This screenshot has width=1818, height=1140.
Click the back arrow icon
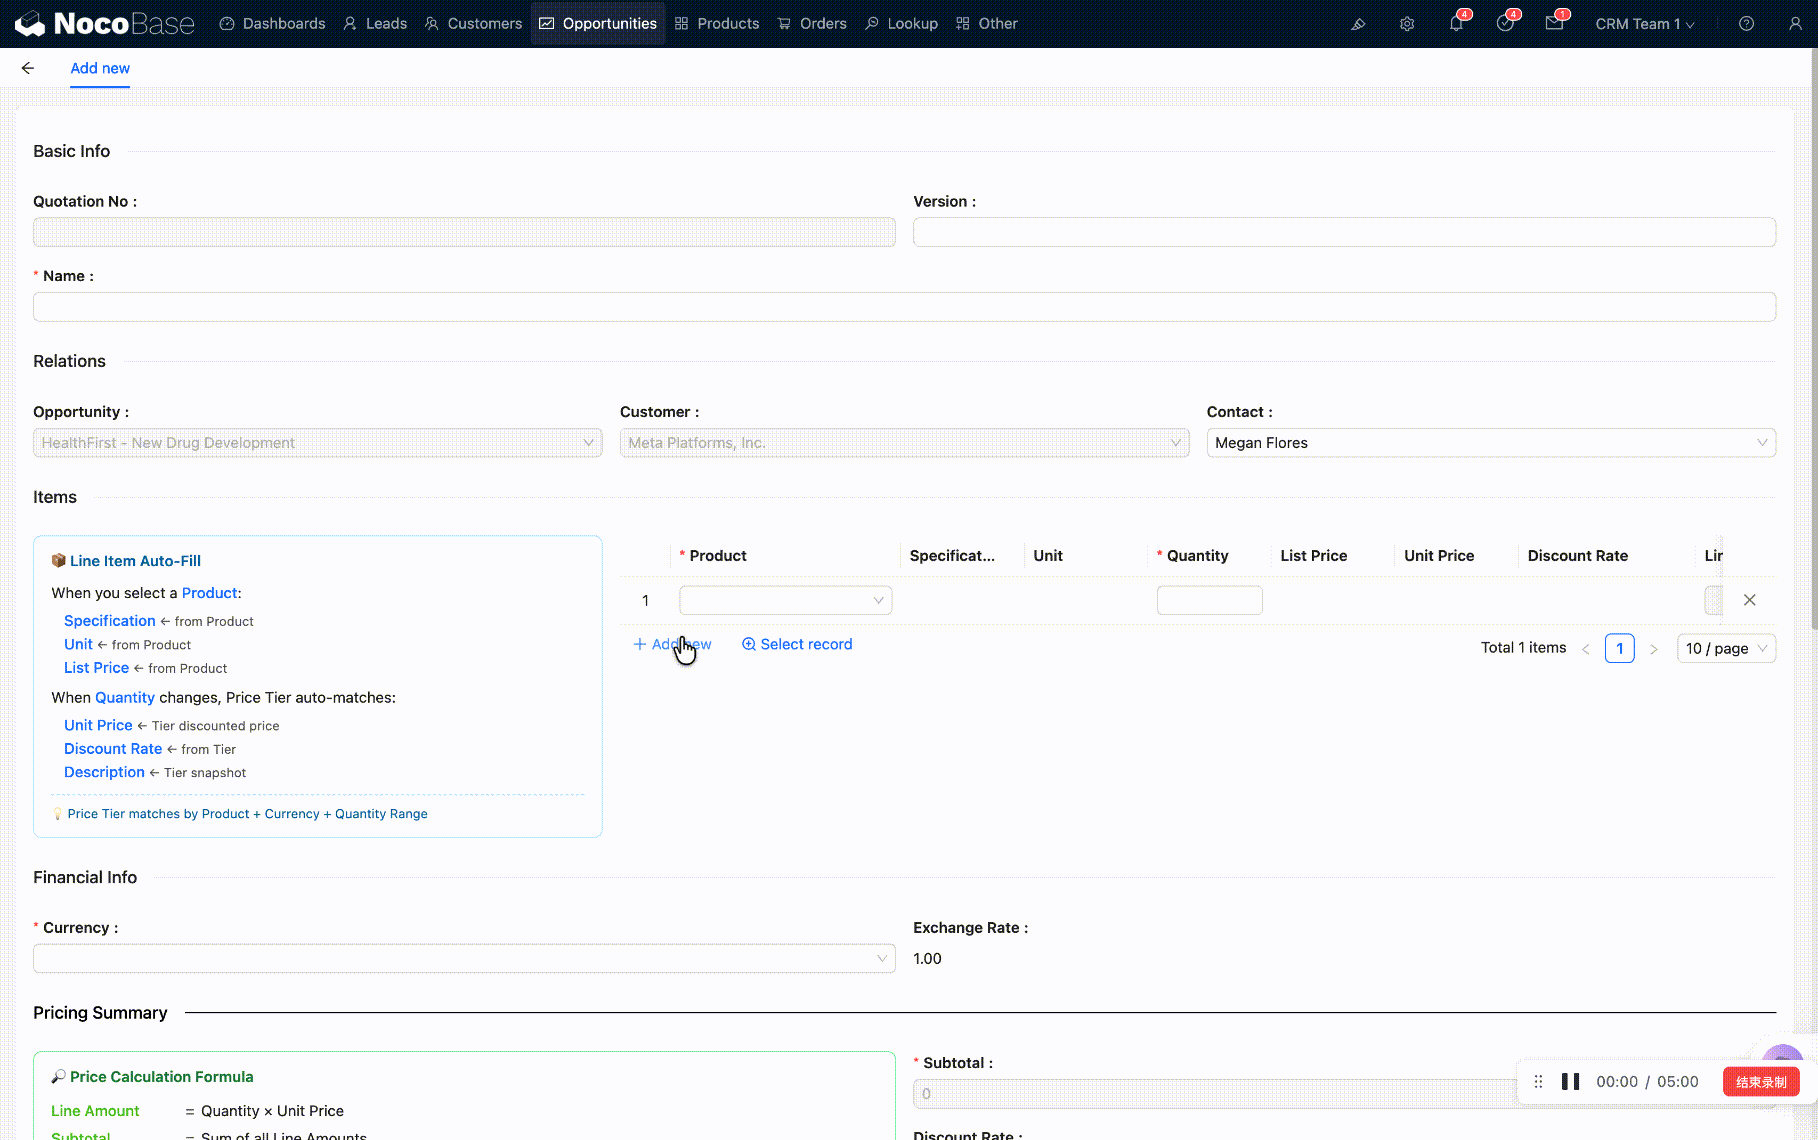pos(28,68)
